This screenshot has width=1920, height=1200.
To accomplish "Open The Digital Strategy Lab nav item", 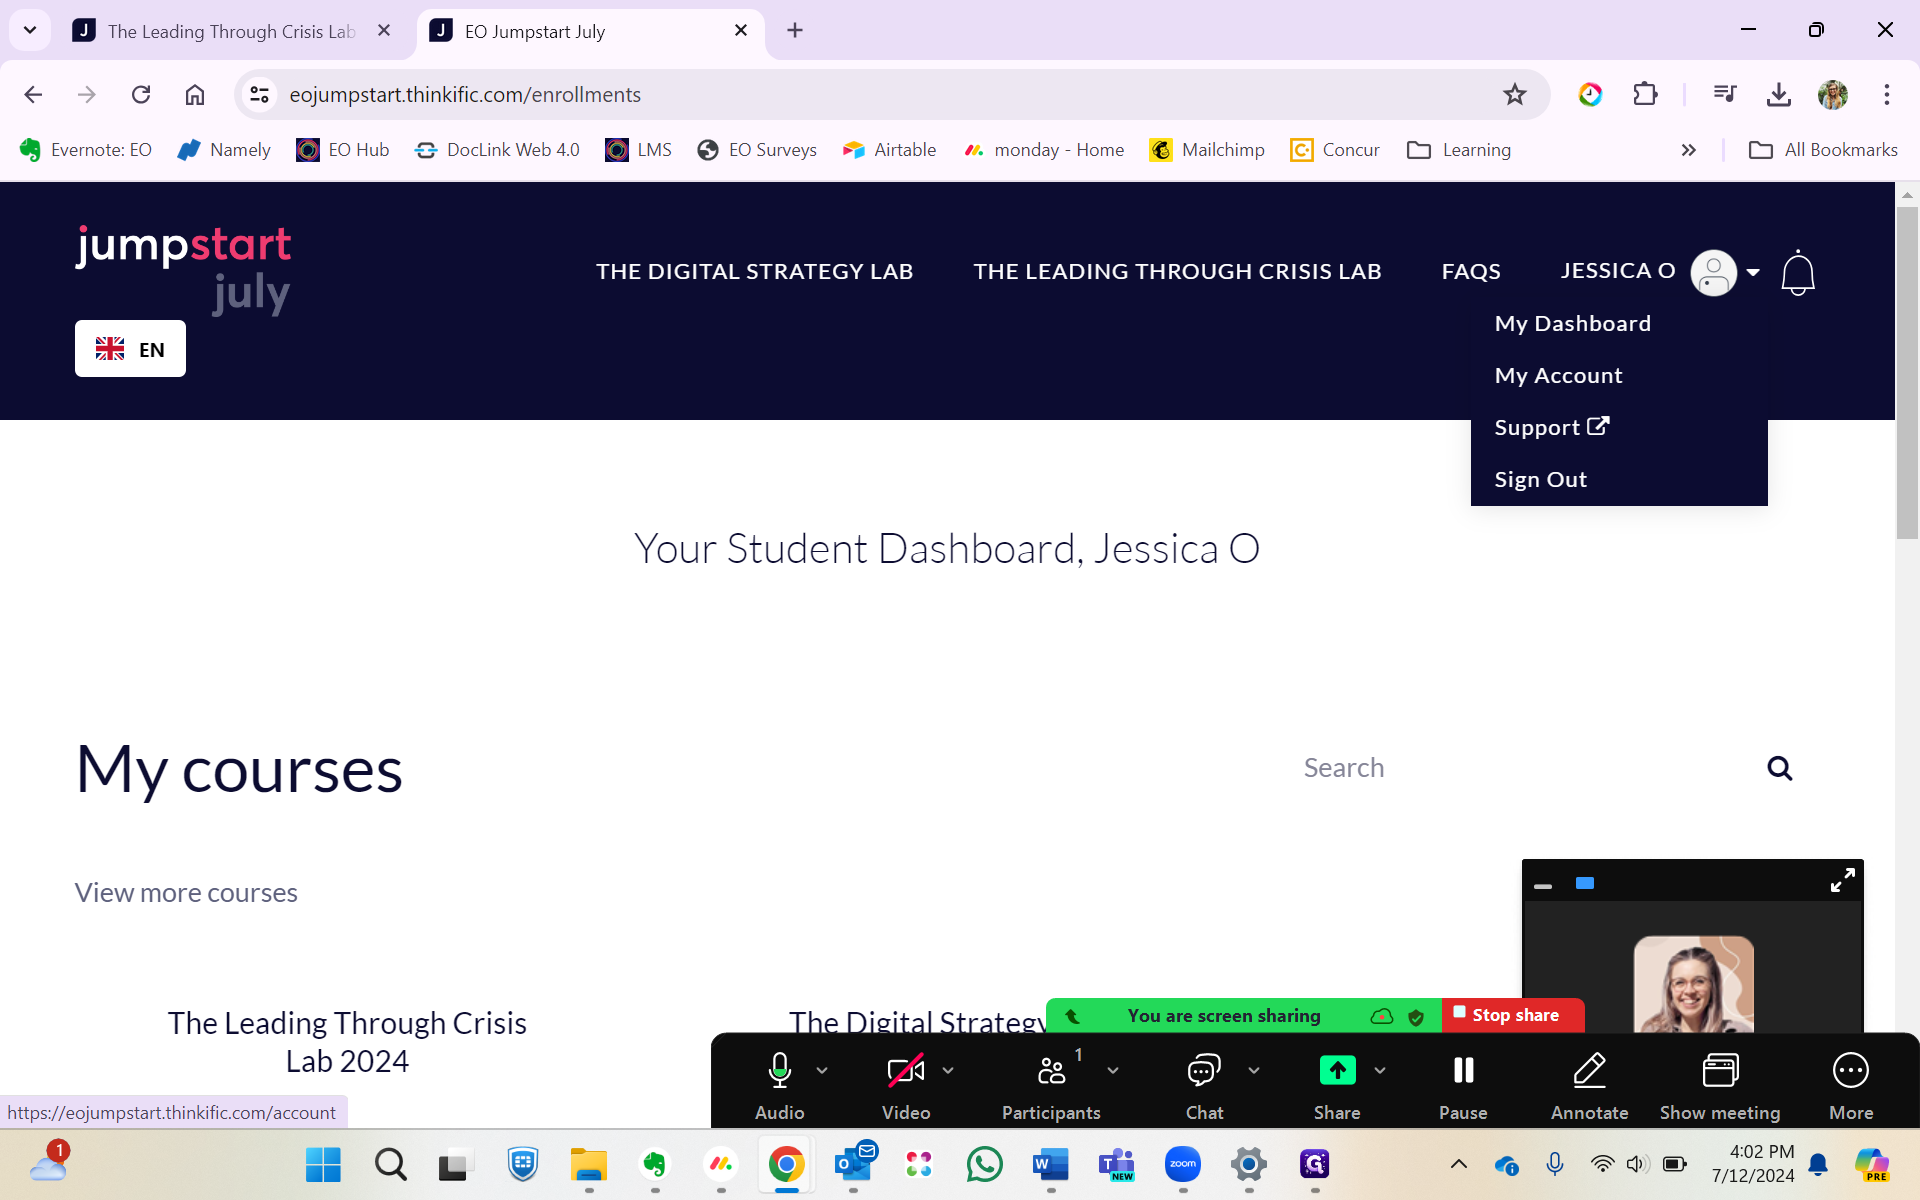I will 754,271.
